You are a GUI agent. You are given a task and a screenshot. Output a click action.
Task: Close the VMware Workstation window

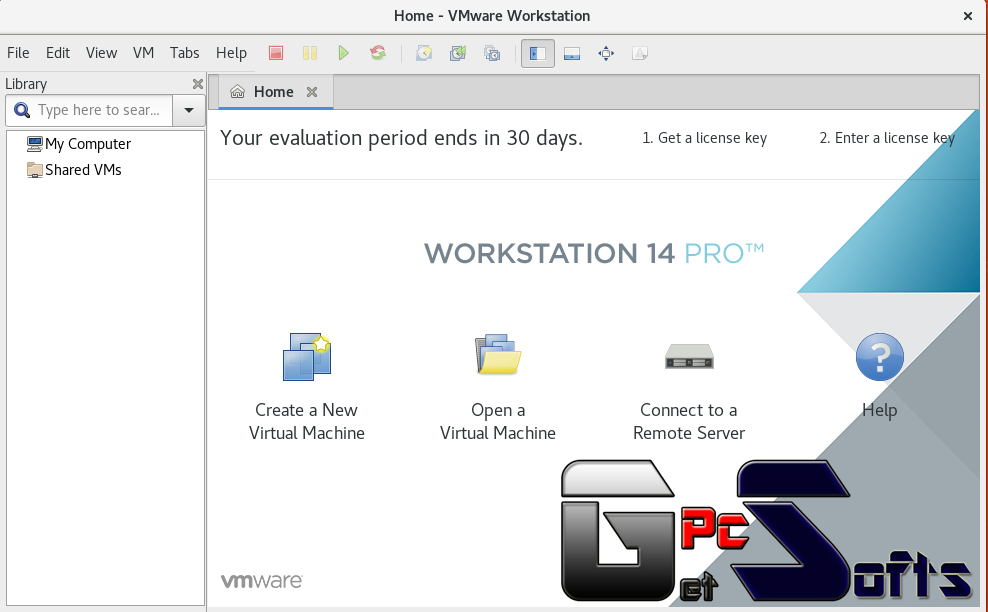968,16
